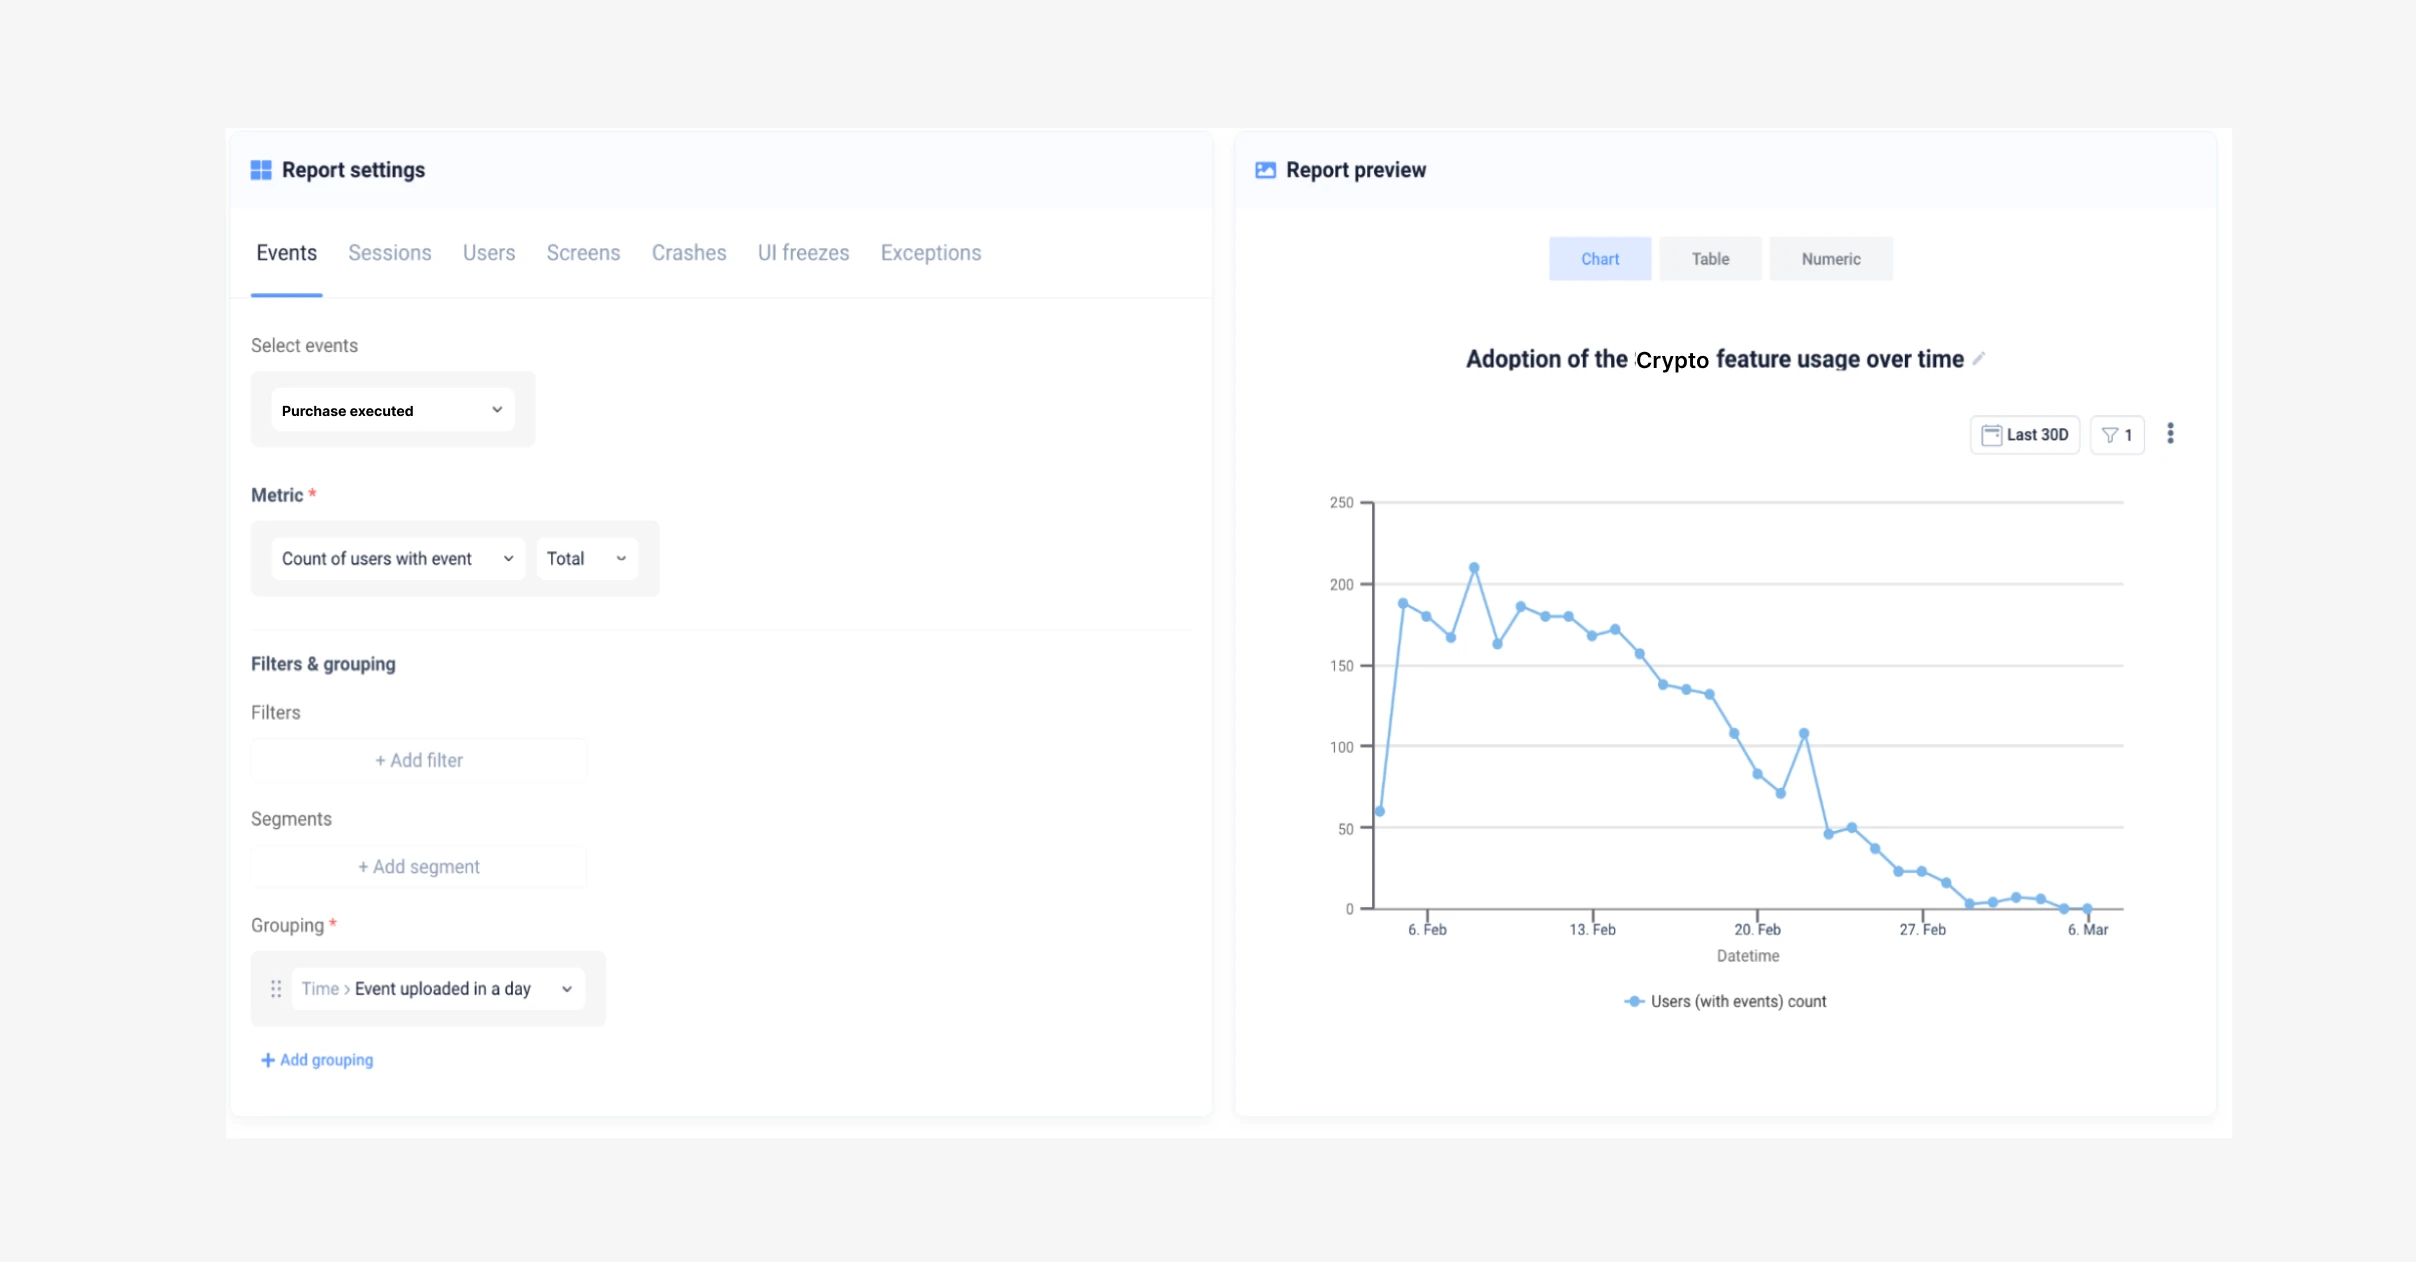This screenshot has width=2416, height=1262.
Task: Click the filter funnel icon showing 1
Action: coord(2110,435)
